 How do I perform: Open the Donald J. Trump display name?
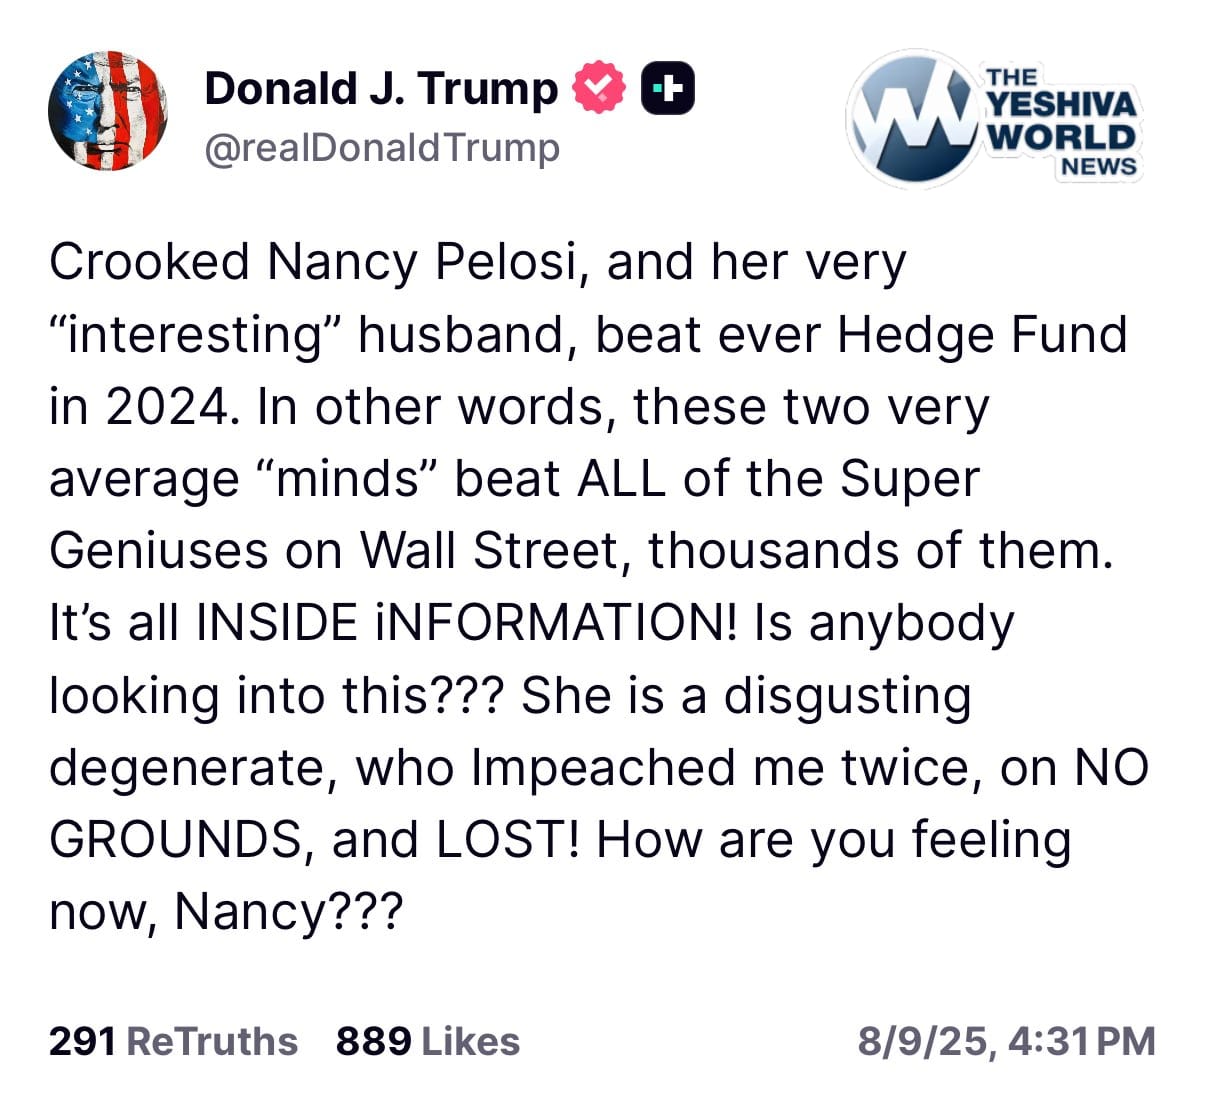point(380,88)
